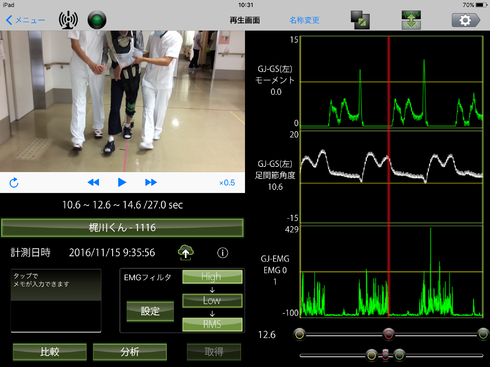This screenshot has height=367, width=490.
Task: Toggle the RMS EMG filter
Action: (212, 324)
